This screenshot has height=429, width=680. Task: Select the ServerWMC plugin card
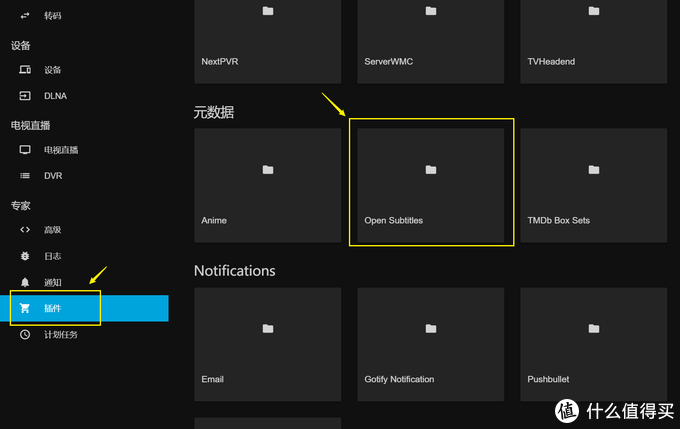(x=431, y=35)
